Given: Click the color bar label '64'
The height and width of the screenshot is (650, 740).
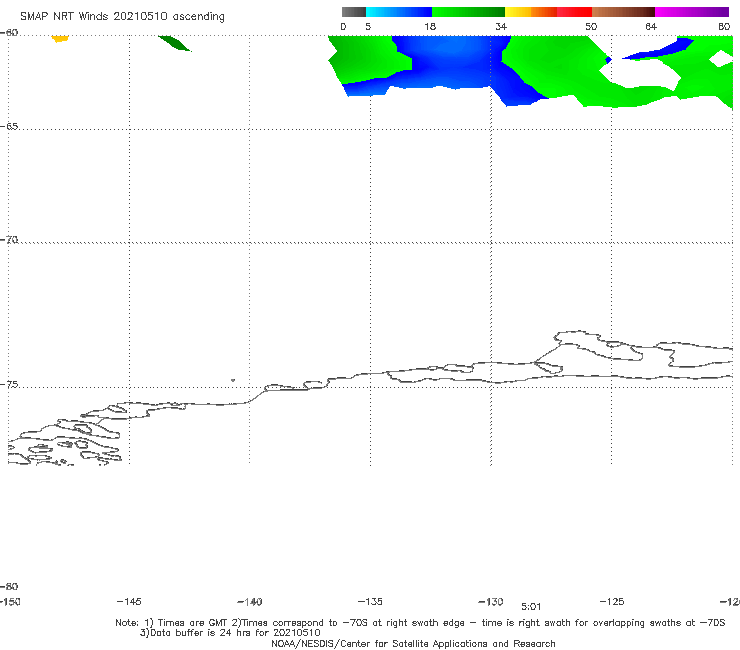Looking at the screenshot, I should (x=651, y=26).
